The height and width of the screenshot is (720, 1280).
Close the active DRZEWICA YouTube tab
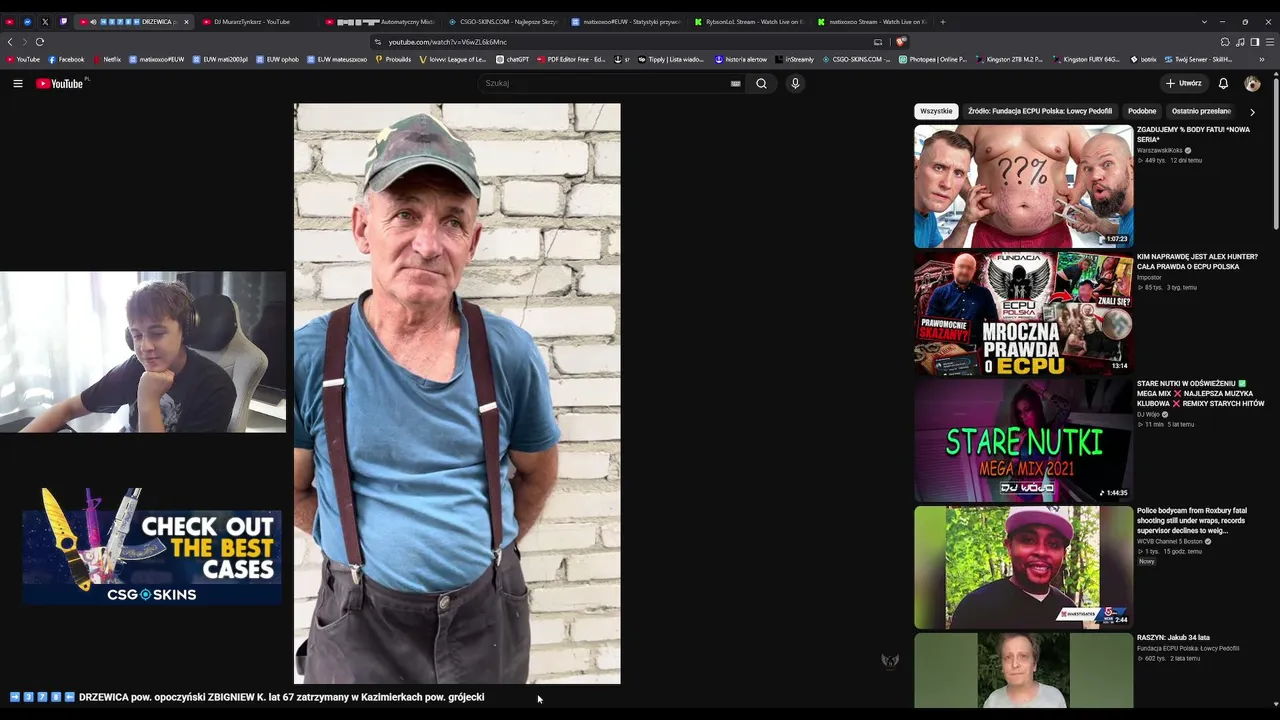pos(186,22)
